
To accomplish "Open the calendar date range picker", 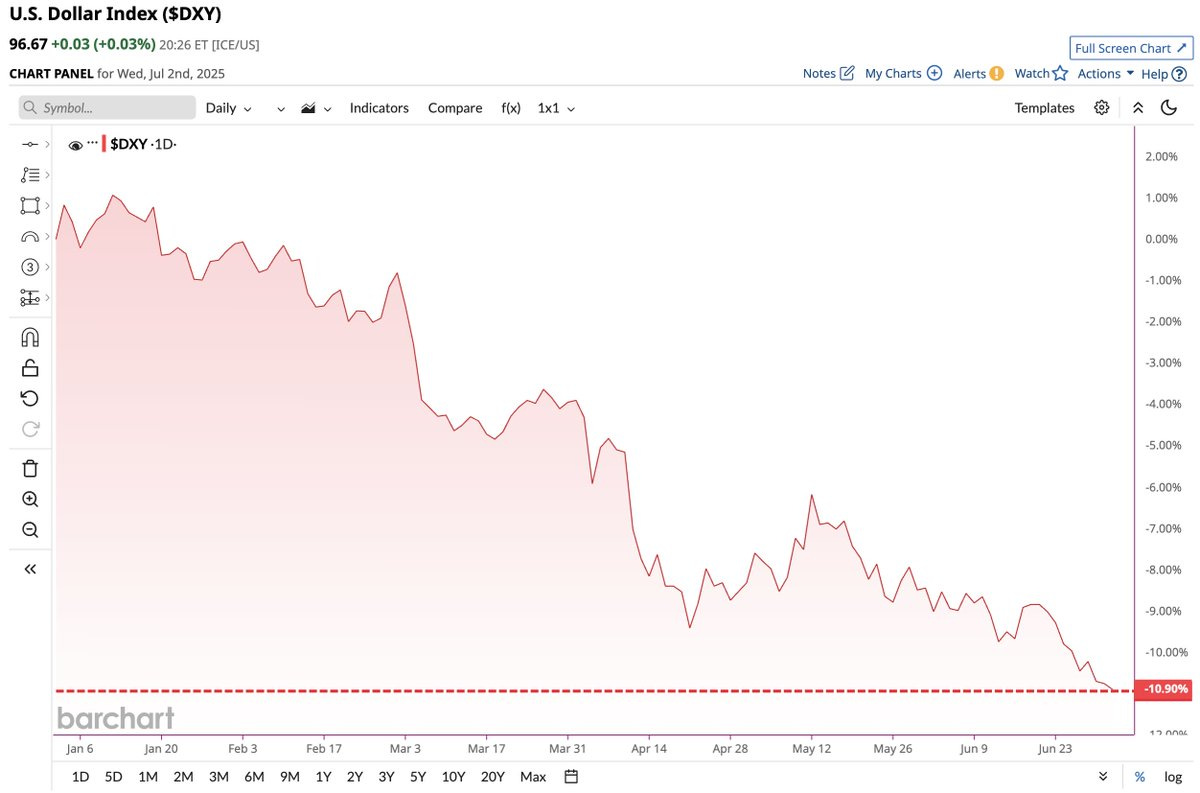I will (571, 777).
